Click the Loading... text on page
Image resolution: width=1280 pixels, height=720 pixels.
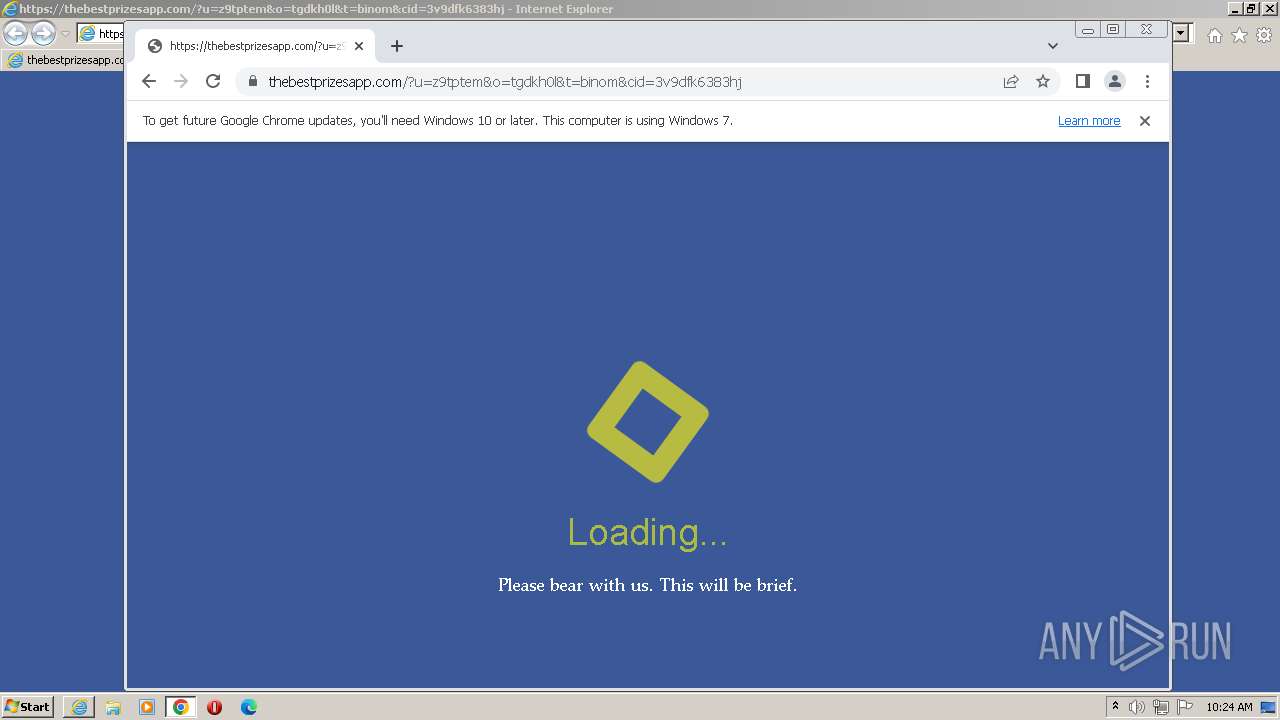tap(647, 532)
